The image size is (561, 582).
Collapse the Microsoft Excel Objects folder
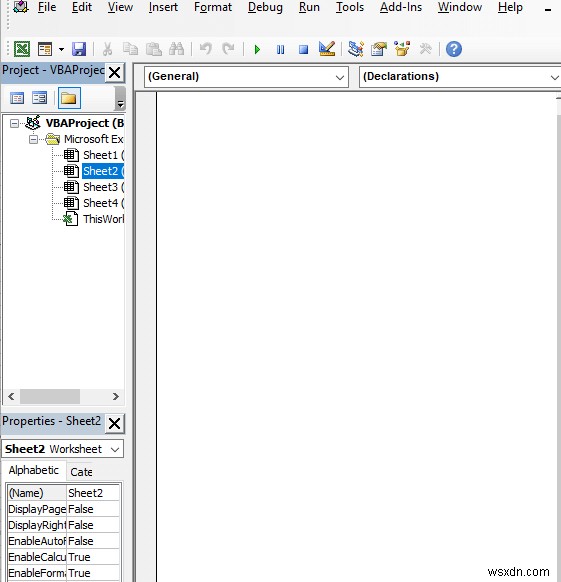point(33,140)
